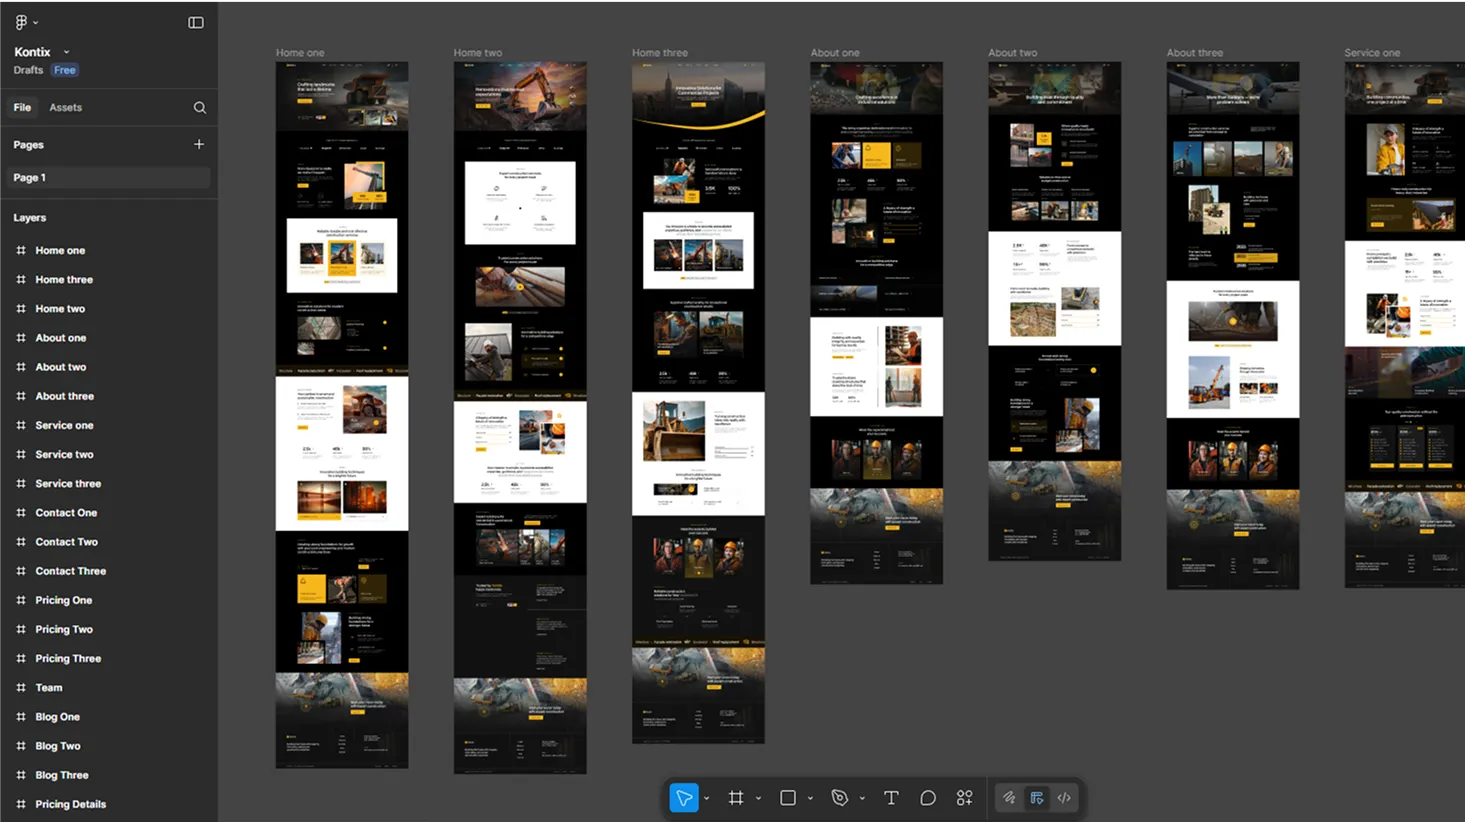
Task: Open the Comment tool
Action: [x=927, y=797]
